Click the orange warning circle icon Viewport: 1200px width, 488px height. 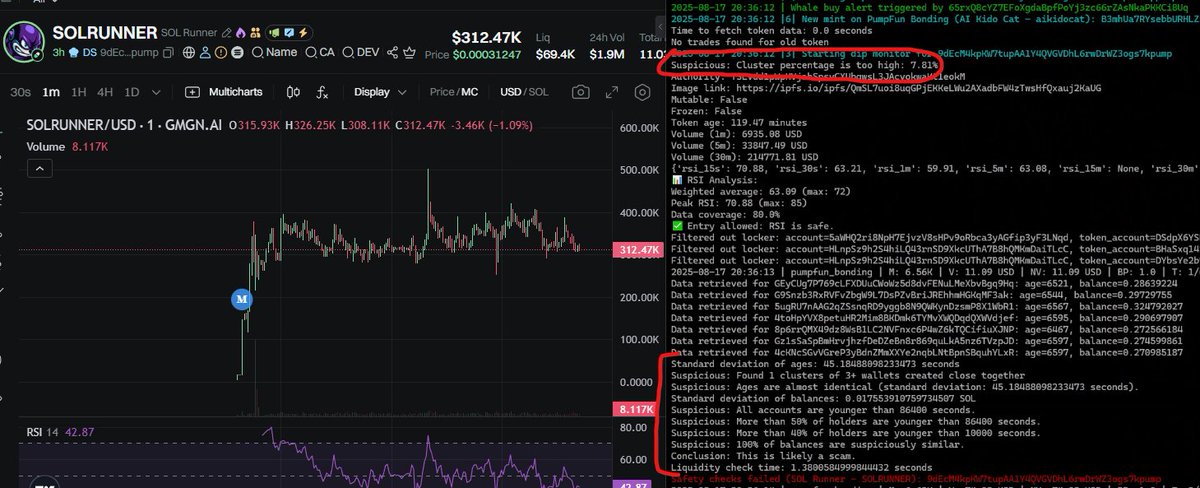221,53
